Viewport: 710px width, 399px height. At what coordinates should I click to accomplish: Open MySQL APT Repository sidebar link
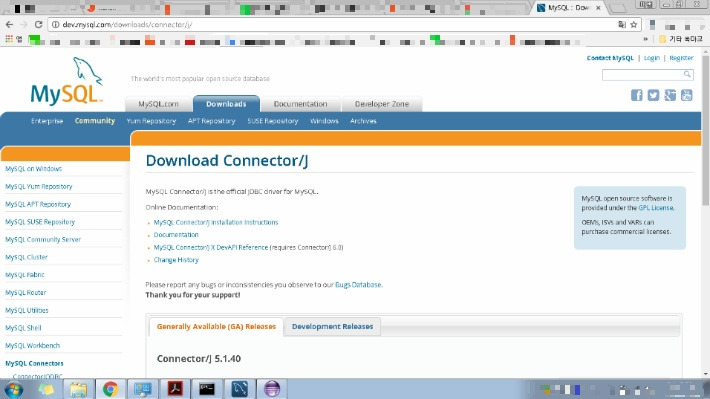38,204
